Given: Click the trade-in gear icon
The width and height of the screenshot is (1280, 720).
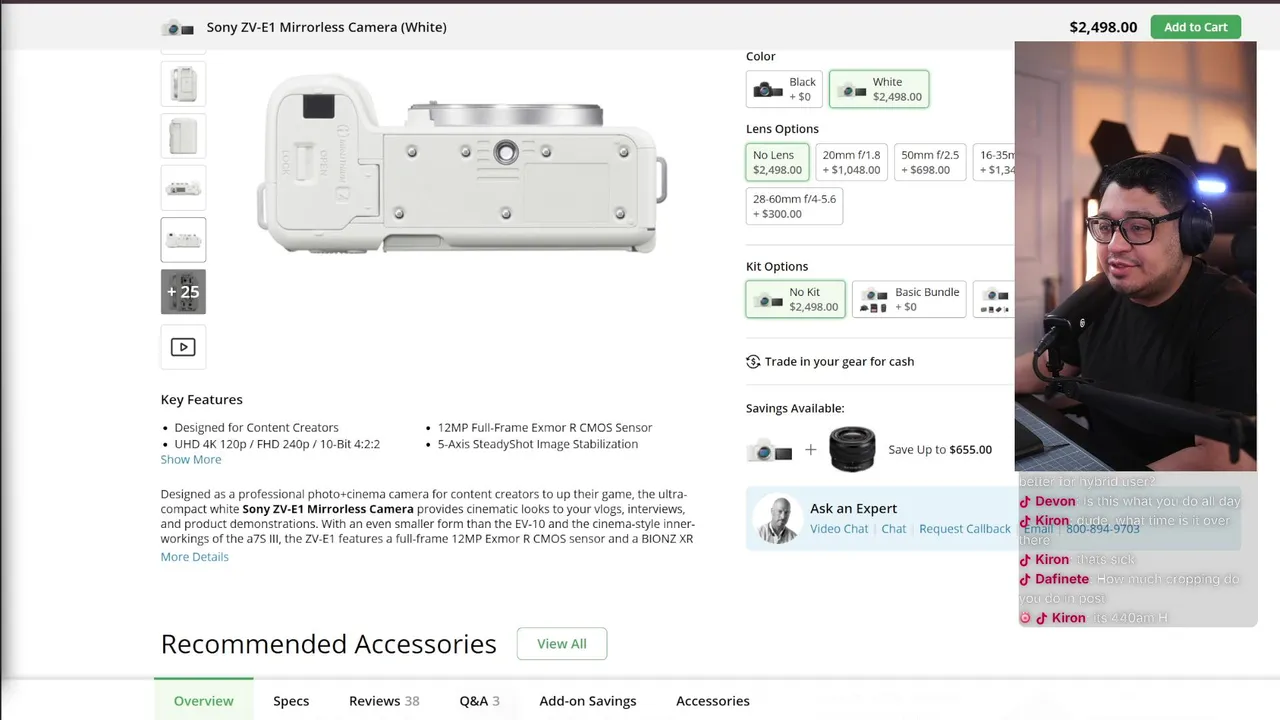Looking at the screenshot, I should 753,362.
